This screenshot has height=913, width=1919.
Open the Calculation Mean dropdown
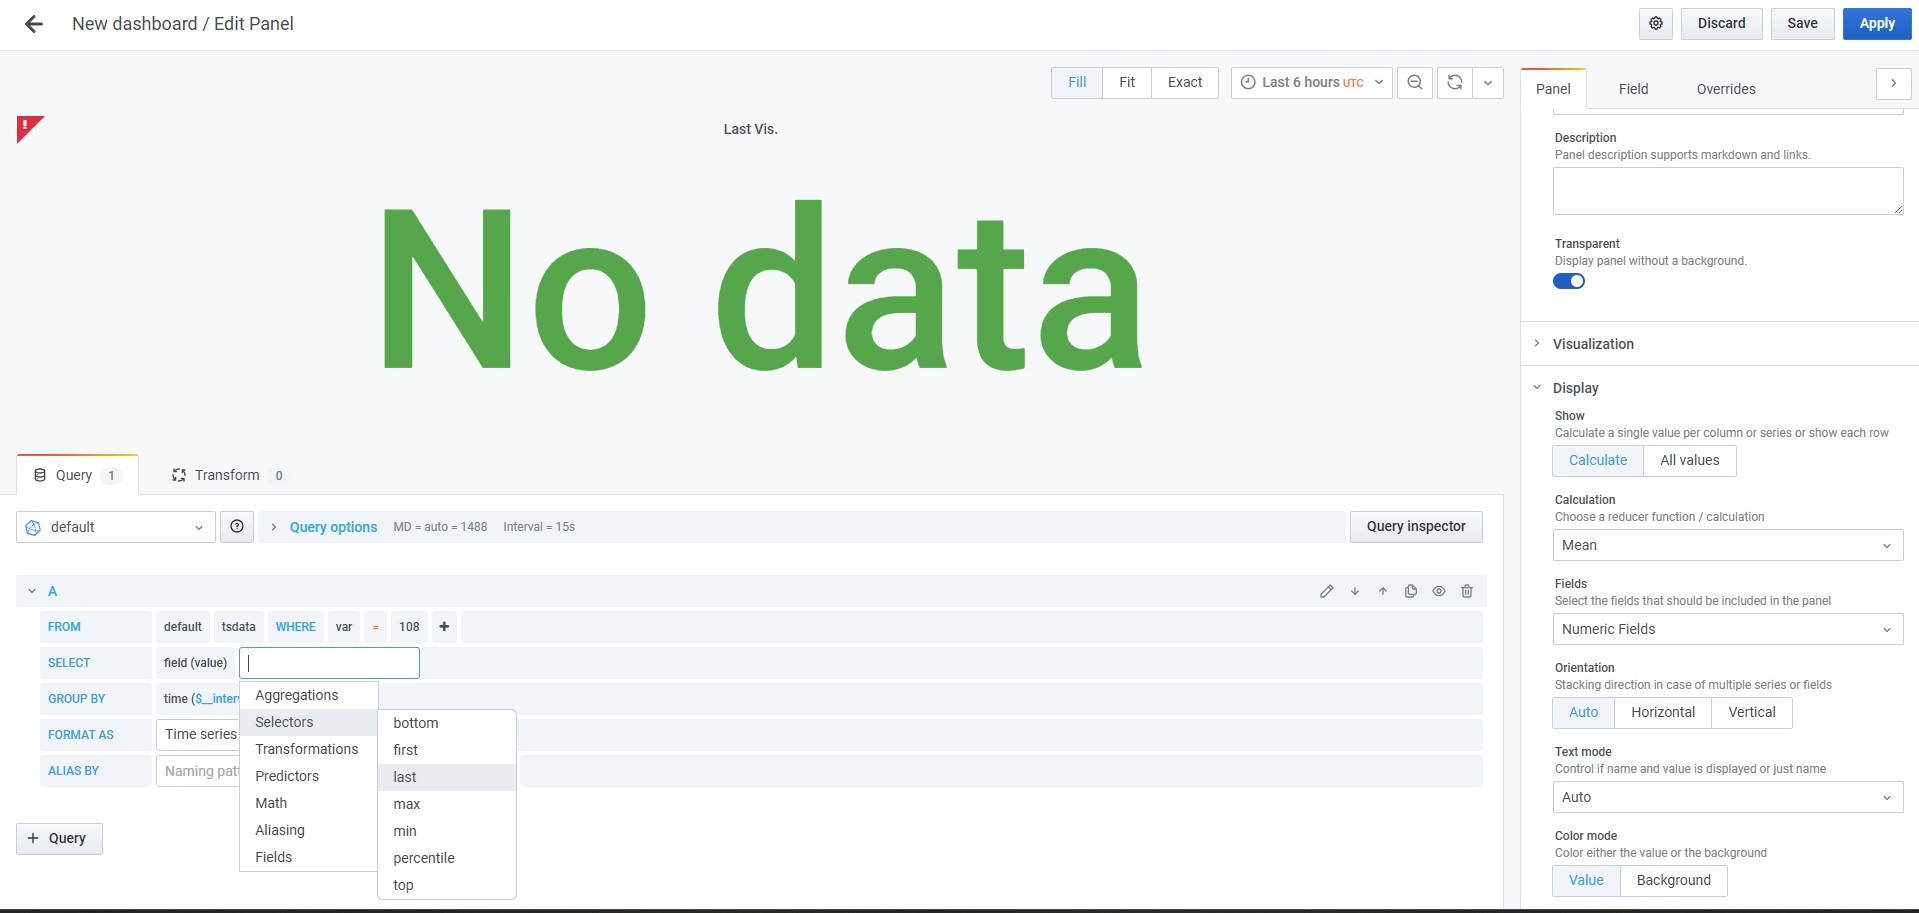point(1727,545)
